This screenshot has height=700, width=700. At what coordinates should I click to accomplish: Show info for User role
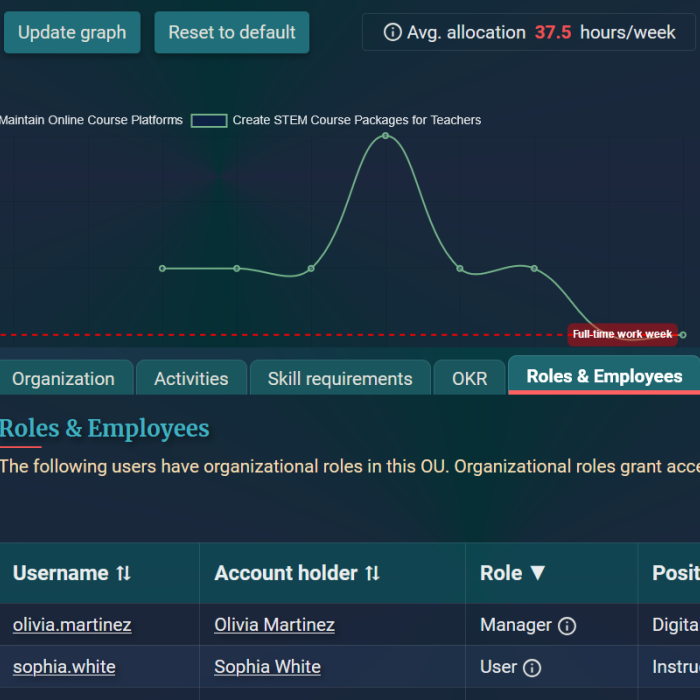click(532, 668)
